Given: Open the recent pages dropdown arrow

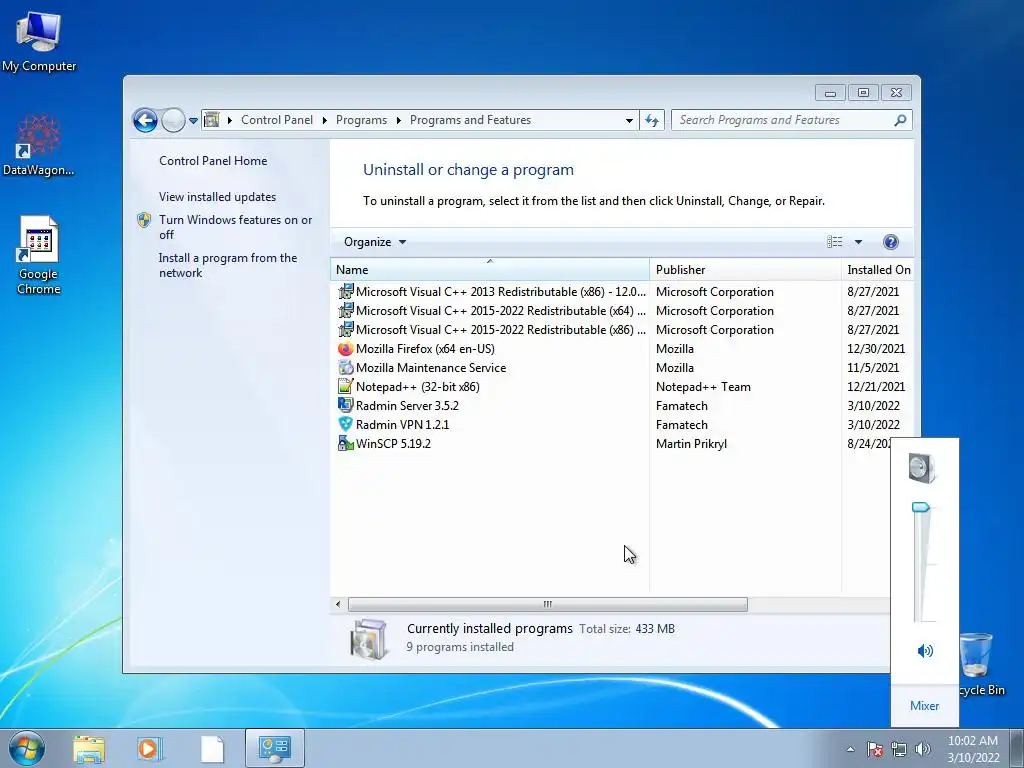Looking at the screenshot, I should (193, 121).
